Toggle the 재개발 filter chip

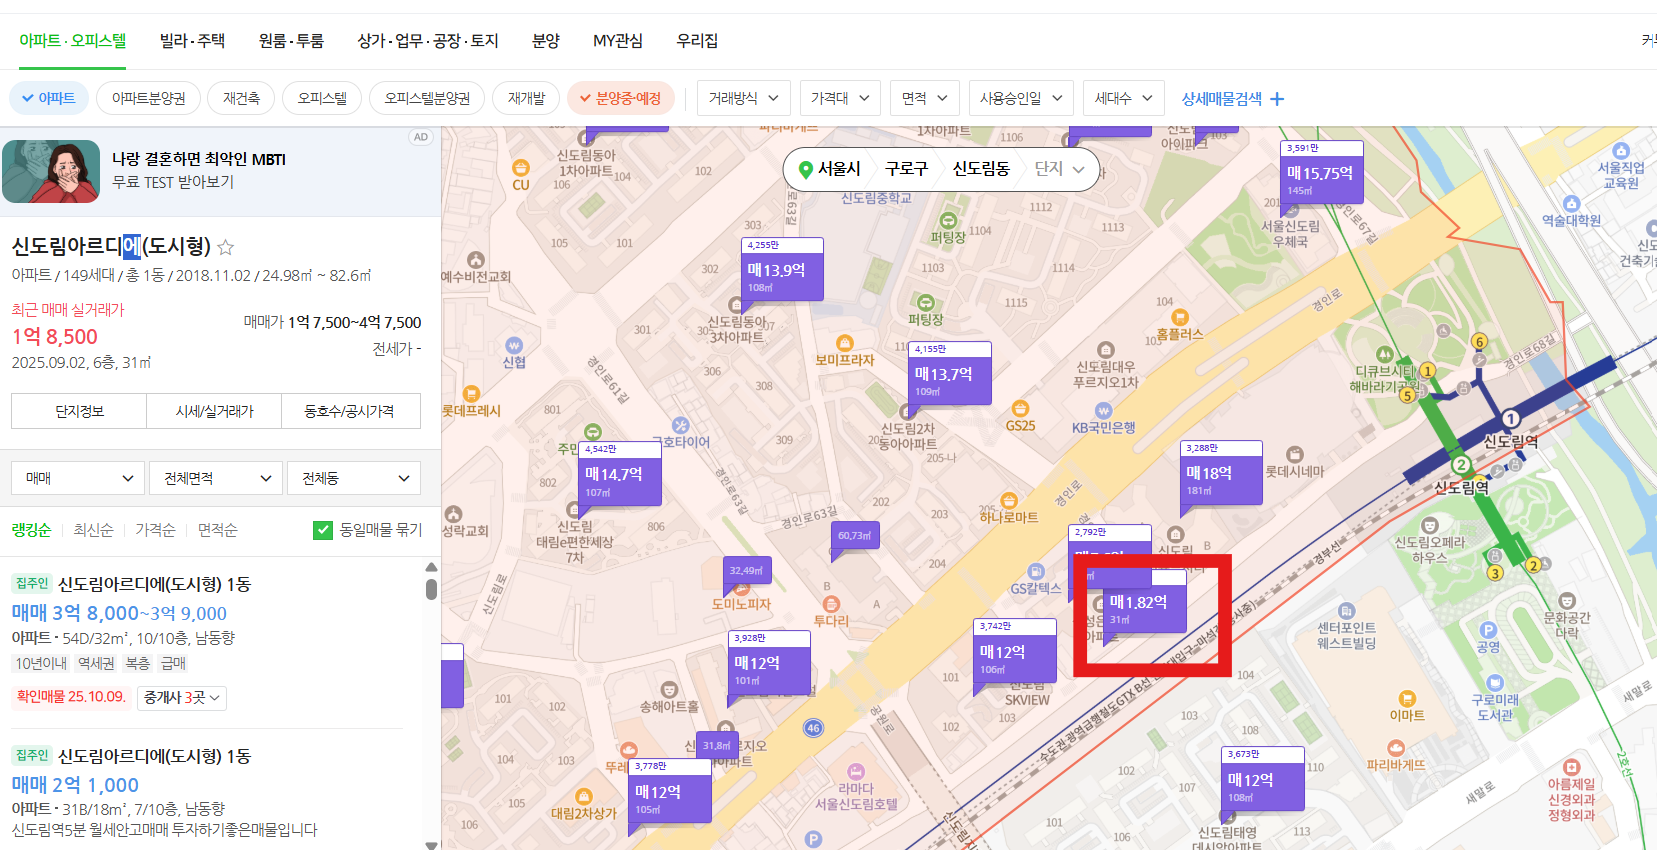pyautogui.click(x=526, y=98)
